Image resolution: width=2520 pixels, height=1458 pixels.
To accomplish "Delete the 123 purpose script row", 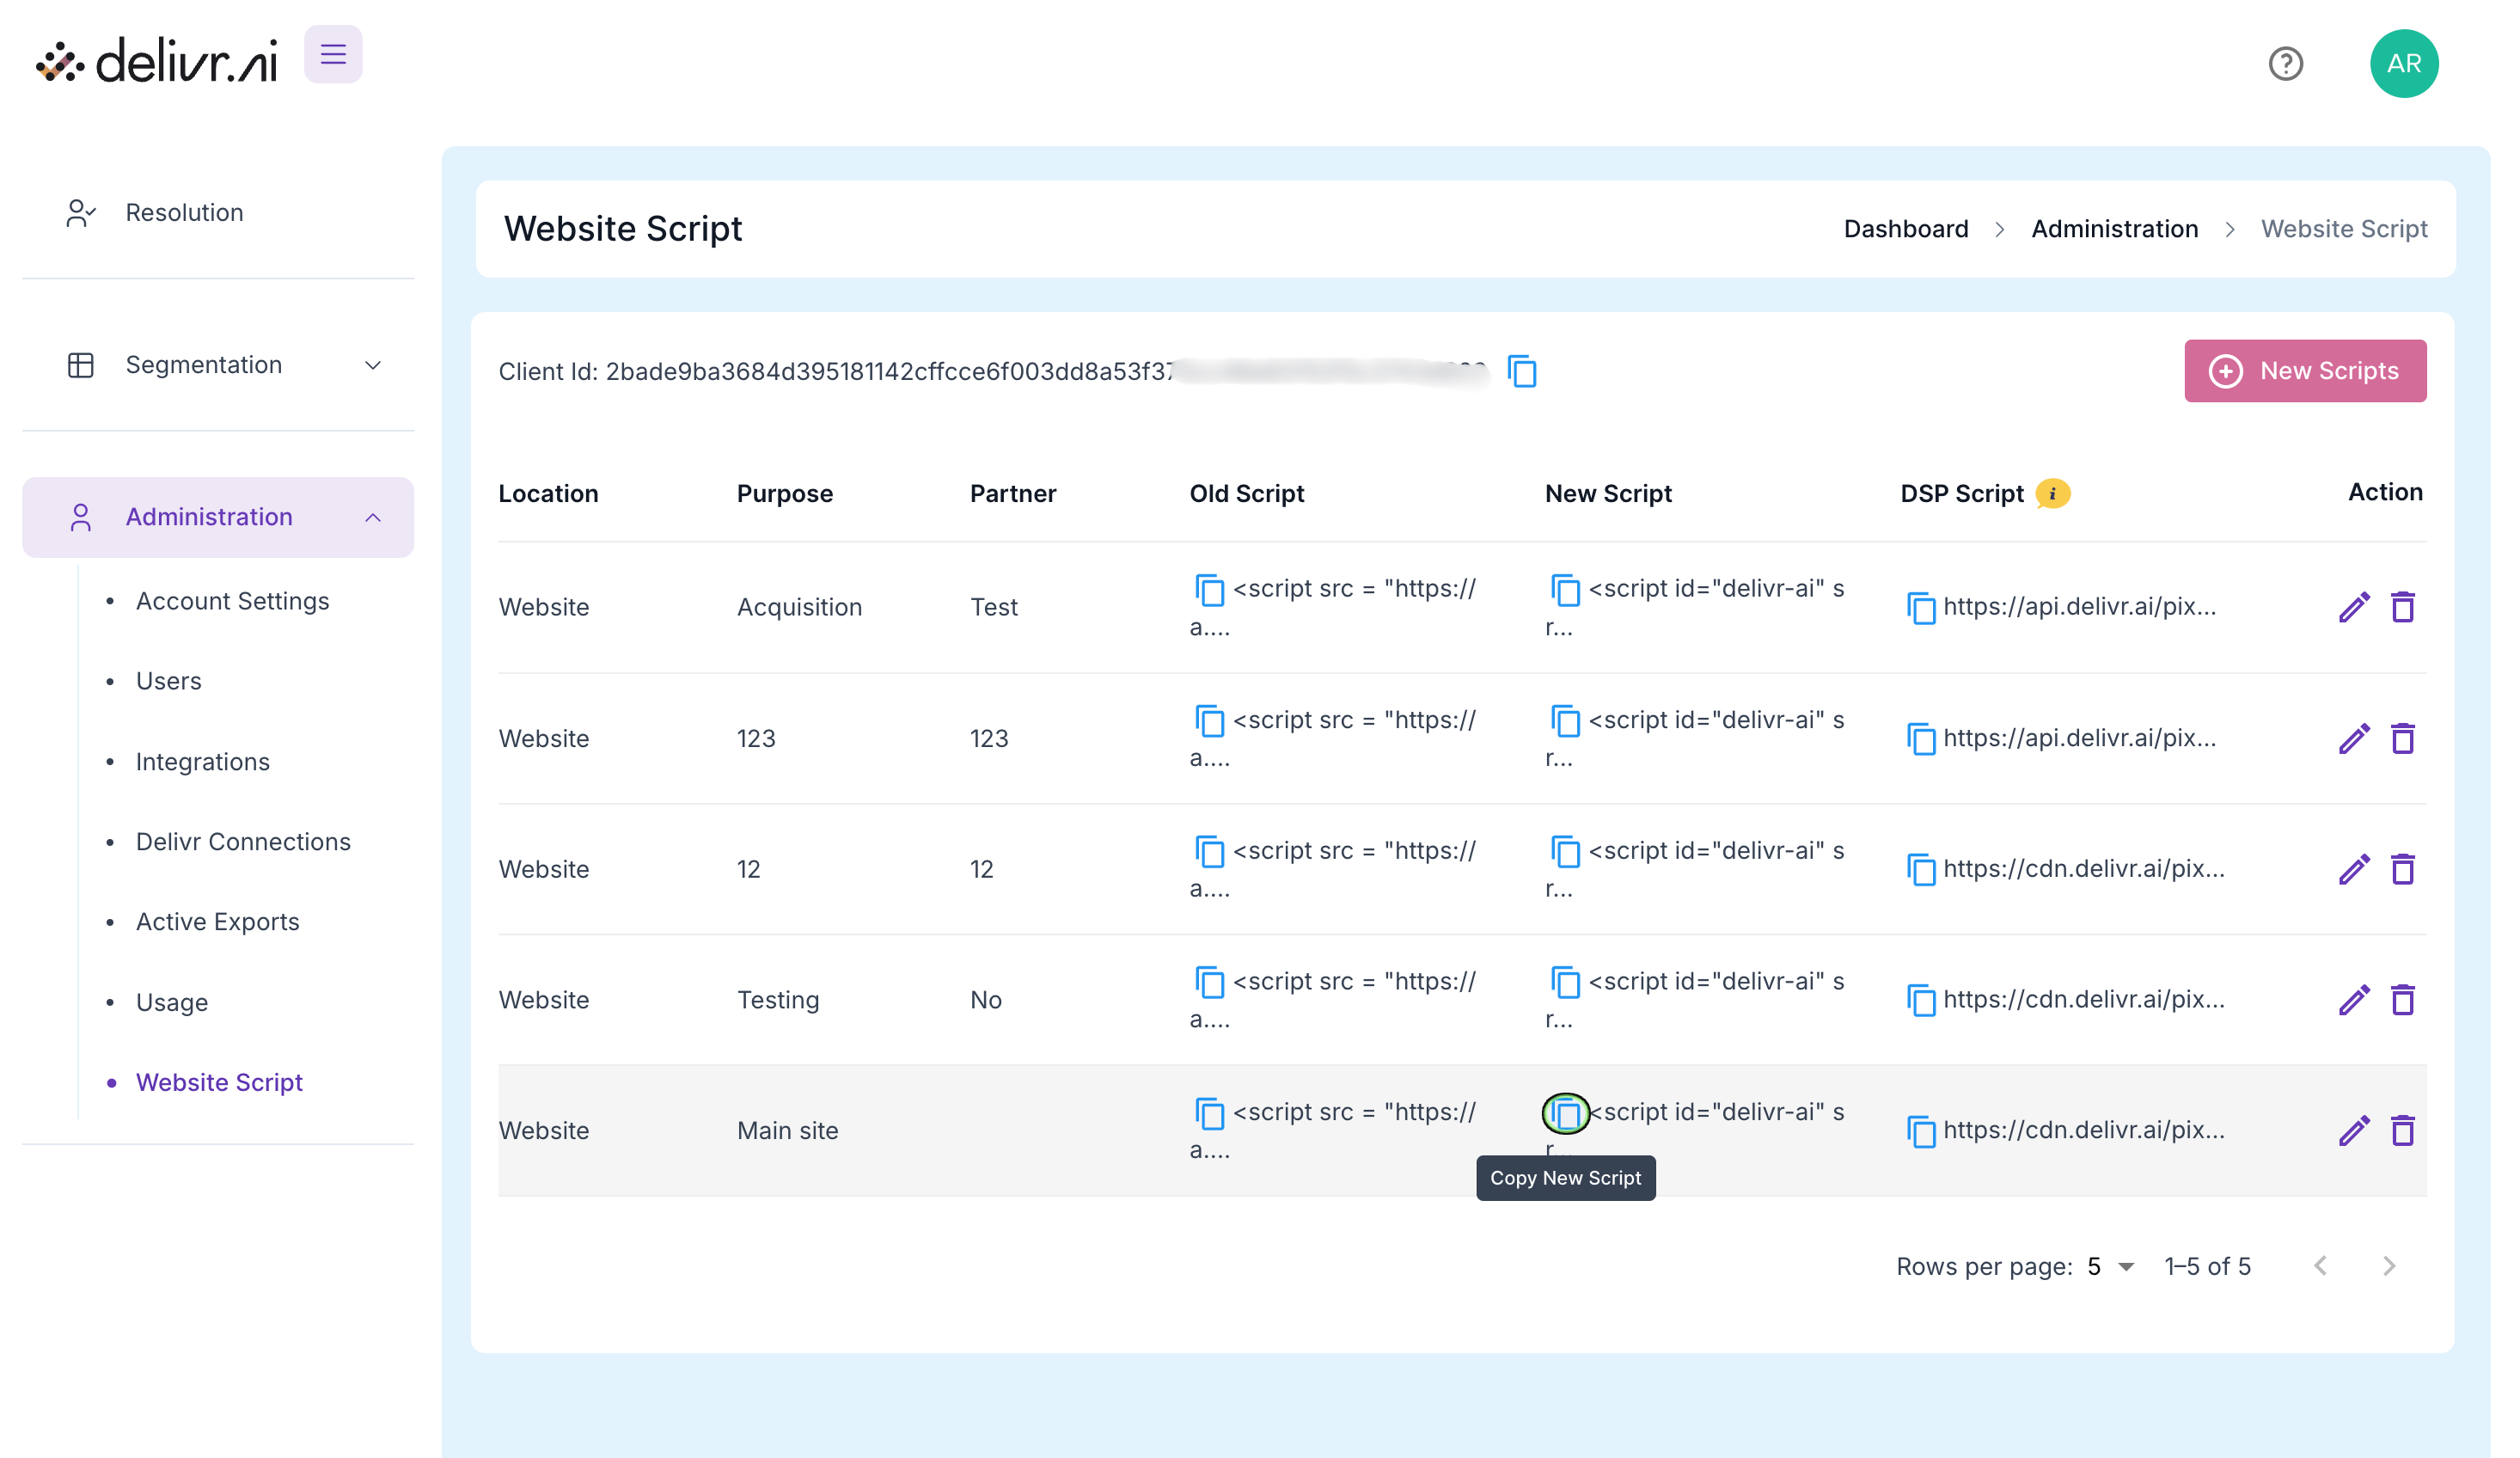I will click(2402, 739).
